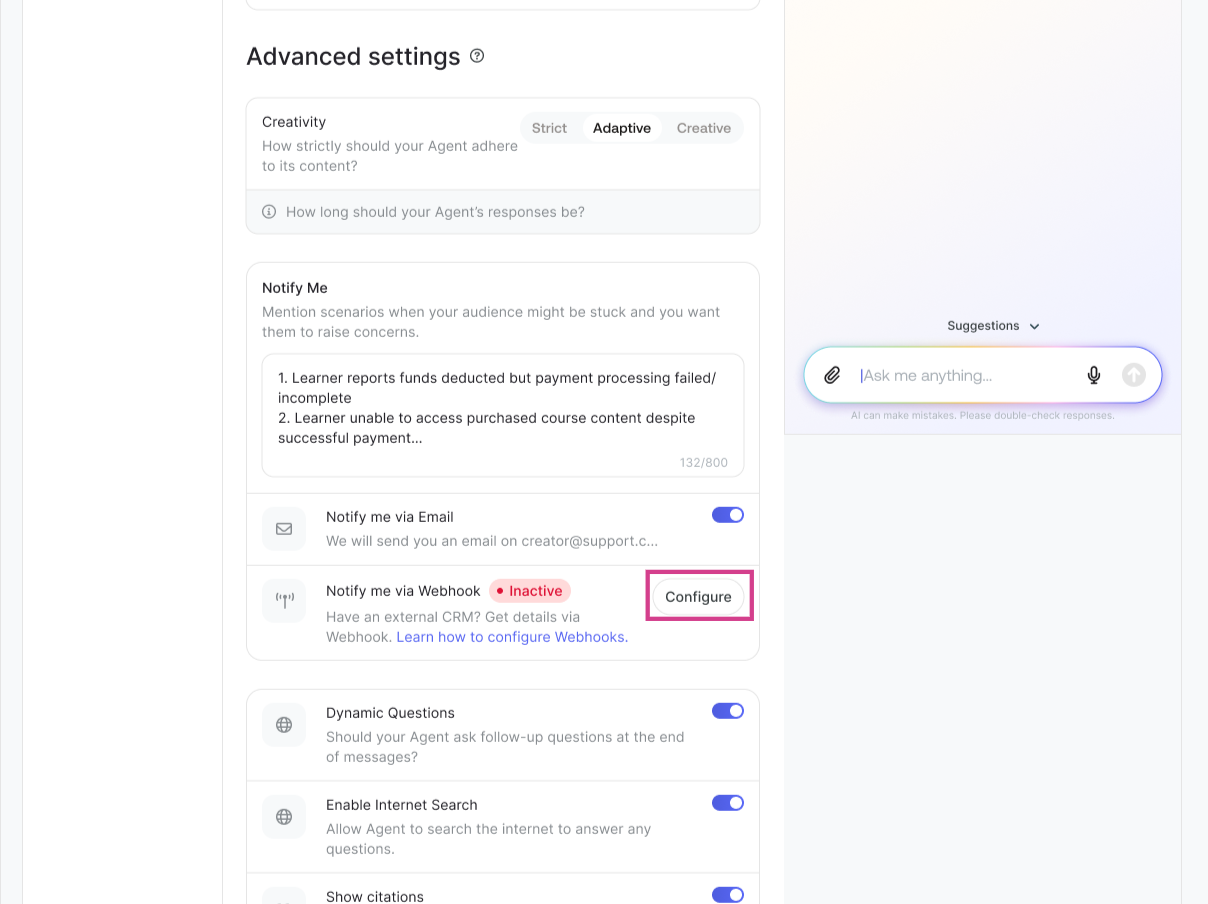Image resolution: width=1208 pixels, height=904 pixels.
Task: Click the response length info icon
Action: click(x=269, y=212)
